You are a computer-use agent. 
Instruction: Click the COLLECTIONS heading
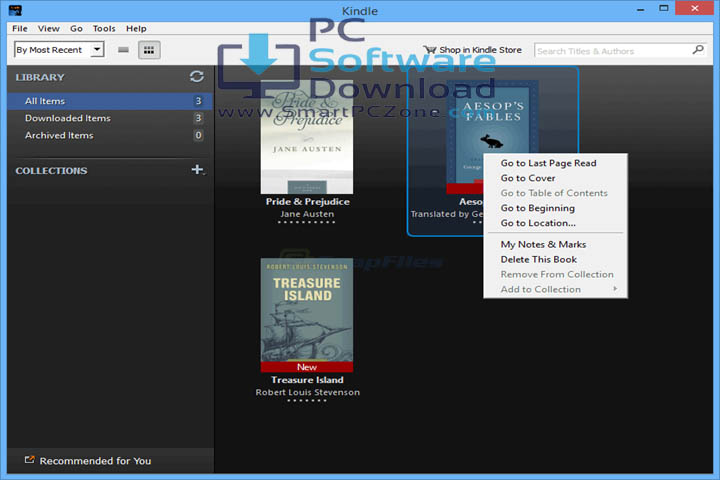pyautogui.click(x=51, y=171)
